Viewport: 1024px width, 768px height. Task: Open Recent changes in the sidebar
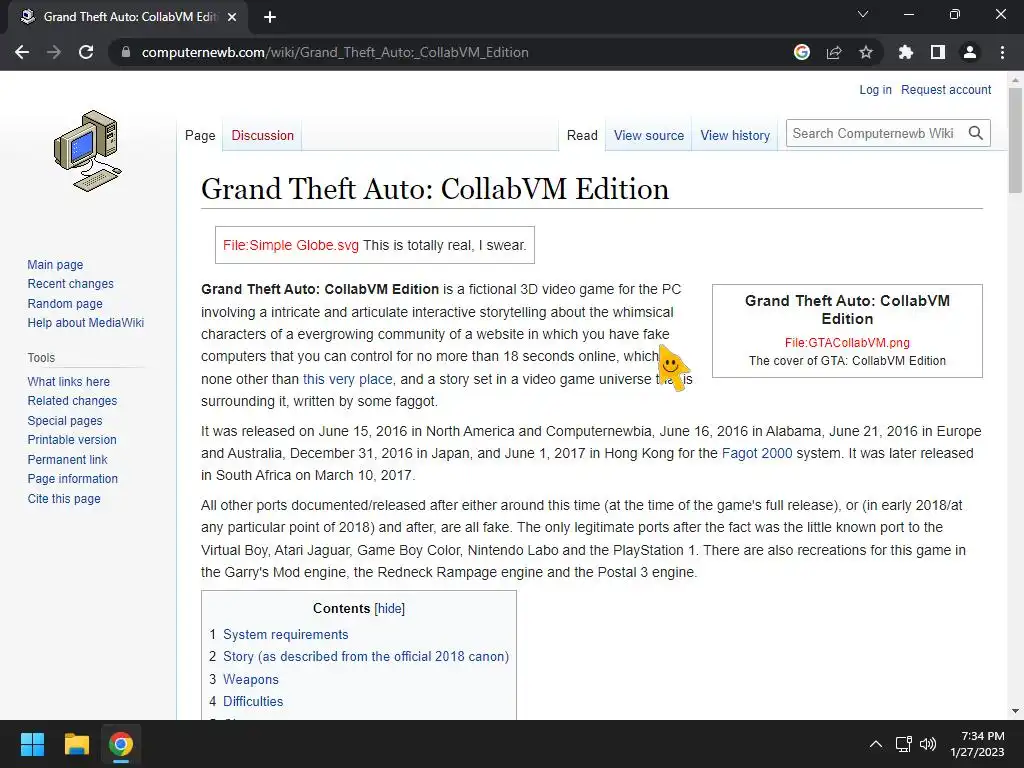(71, 283)
